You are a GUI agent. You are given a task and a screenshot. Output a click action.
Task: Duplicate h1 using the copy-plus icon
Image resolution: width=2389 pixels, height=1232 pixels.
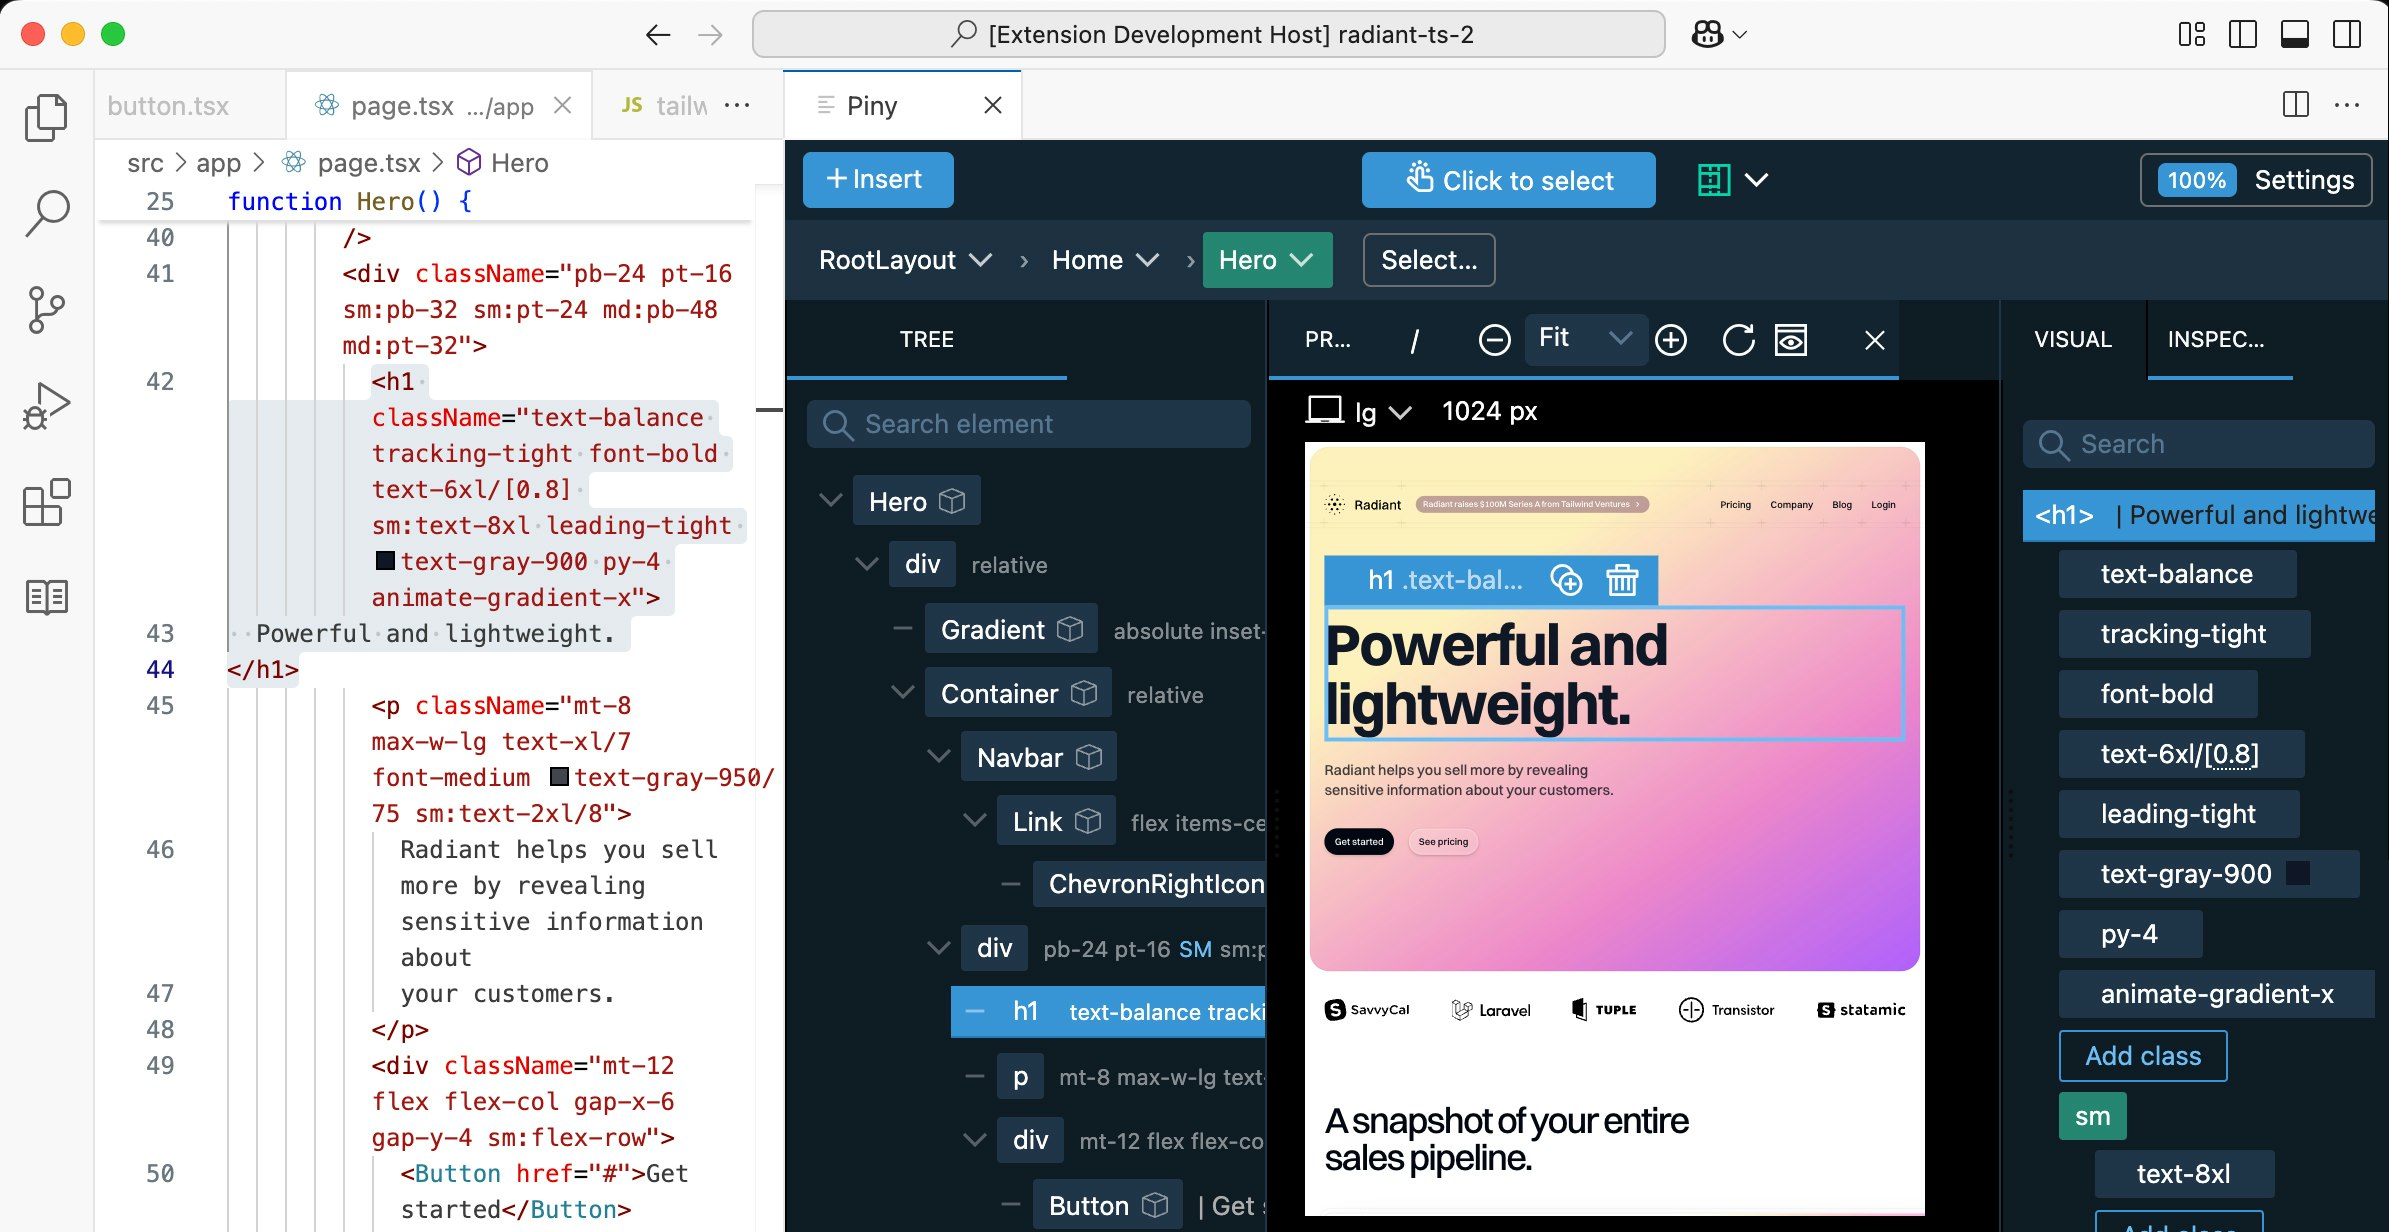1566,580
